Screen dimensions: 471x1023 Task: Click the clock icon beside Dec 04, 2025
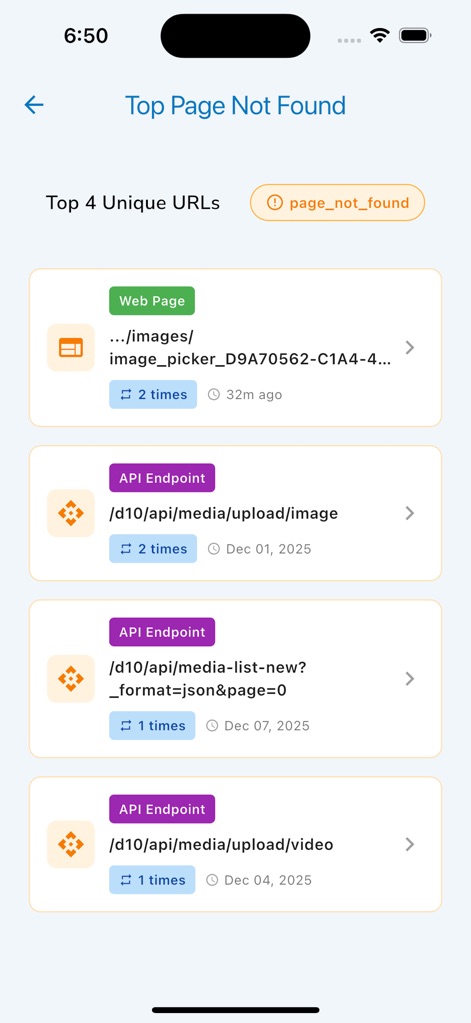click(212, 880)
